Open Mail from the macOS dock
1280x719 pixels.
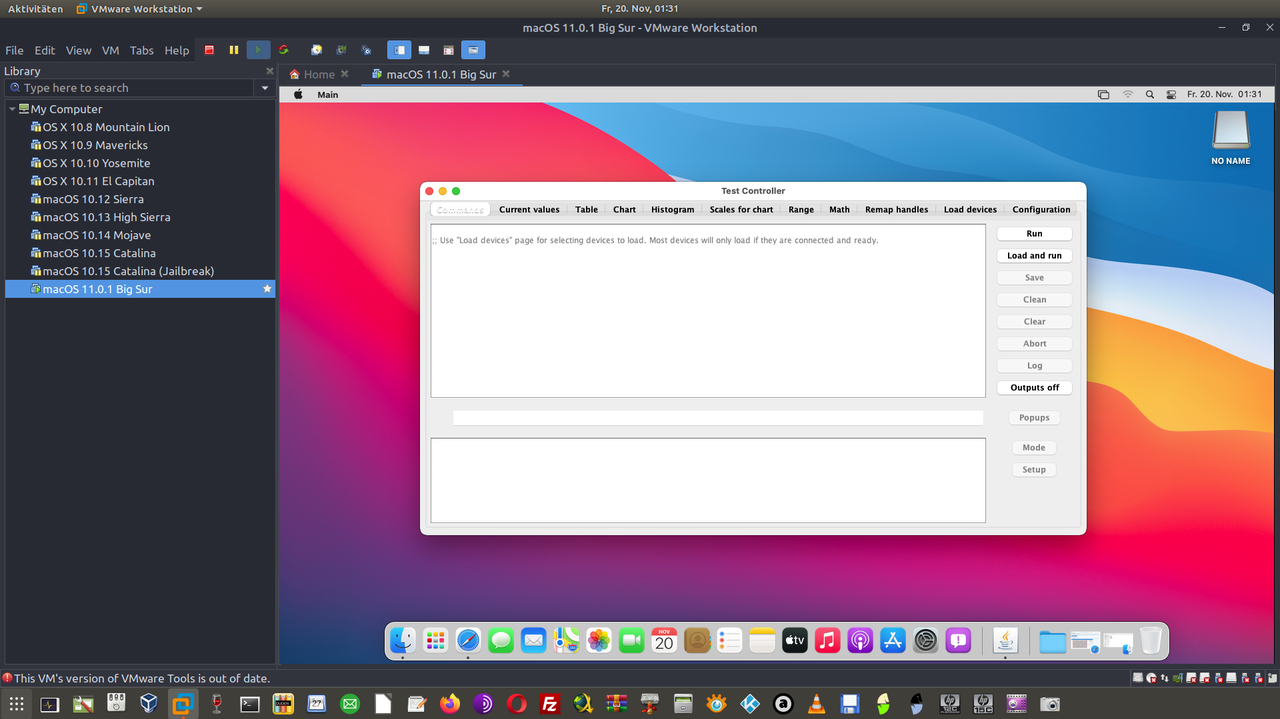coord(534,640)
